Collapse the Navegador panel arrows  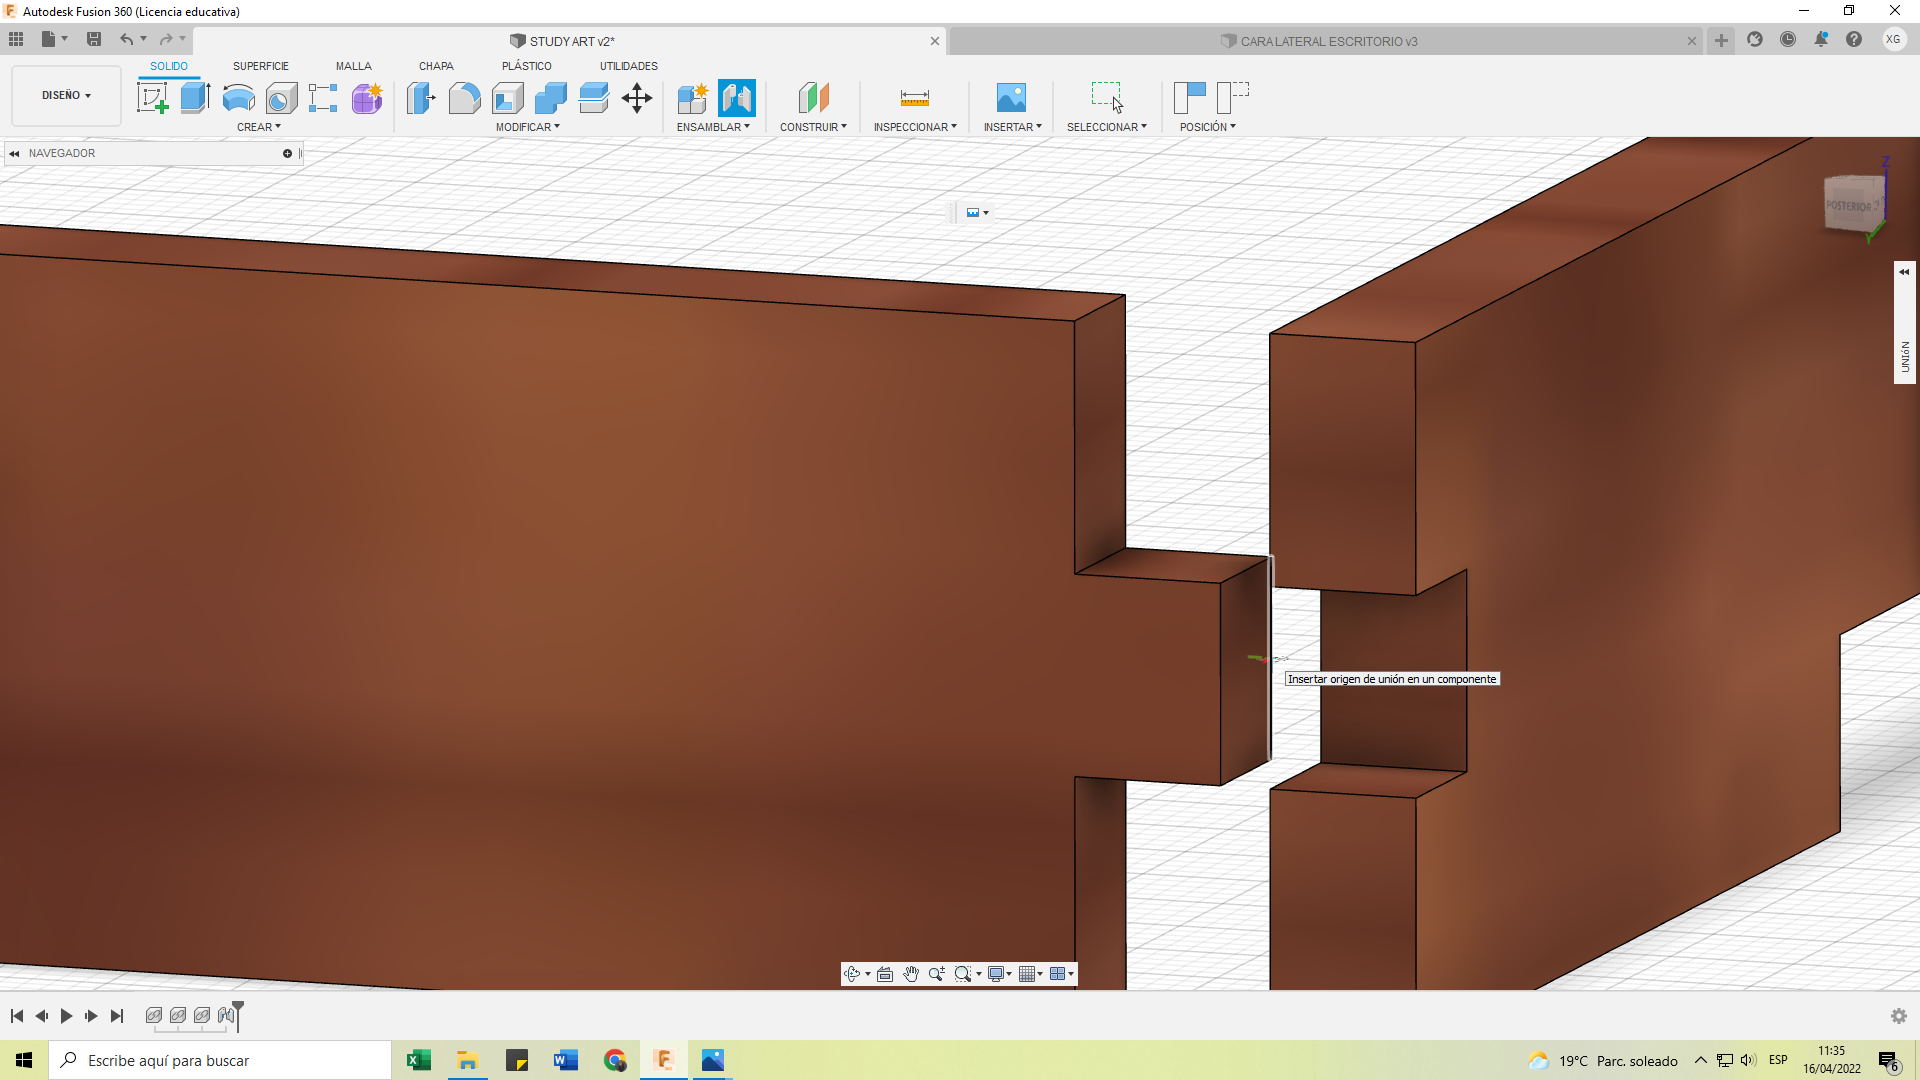[x=14, y=153]
